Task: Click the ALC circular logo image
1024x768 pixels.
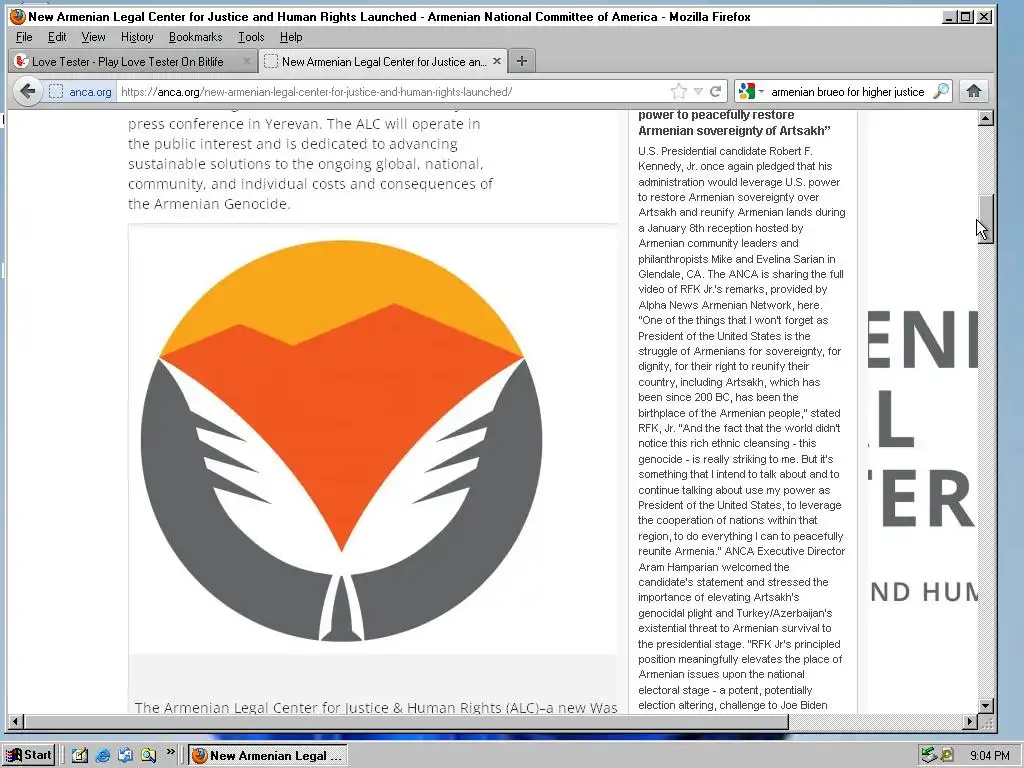Action: tap(341, 440)
